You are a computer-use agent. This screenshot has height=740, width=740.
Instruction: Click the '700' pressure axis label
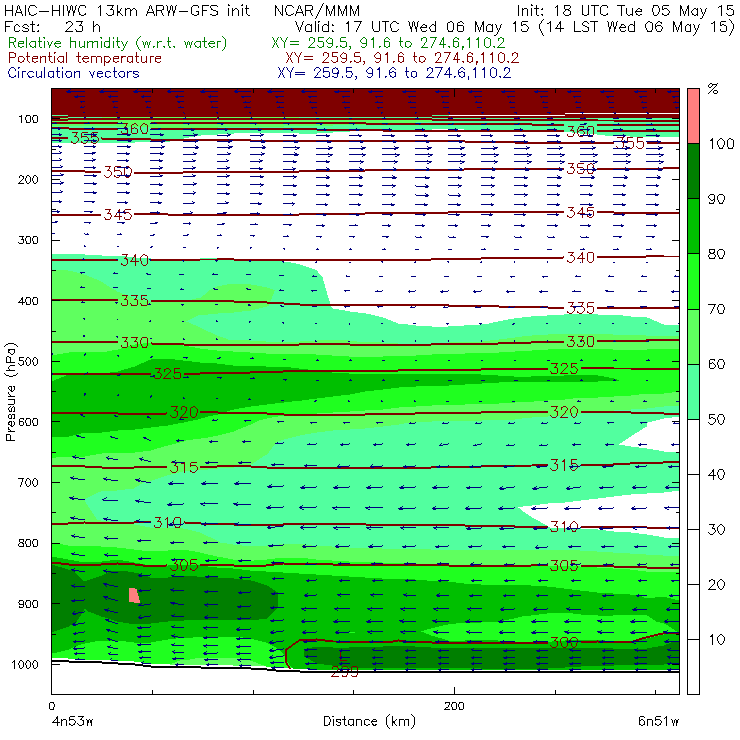tap(28, 483)
